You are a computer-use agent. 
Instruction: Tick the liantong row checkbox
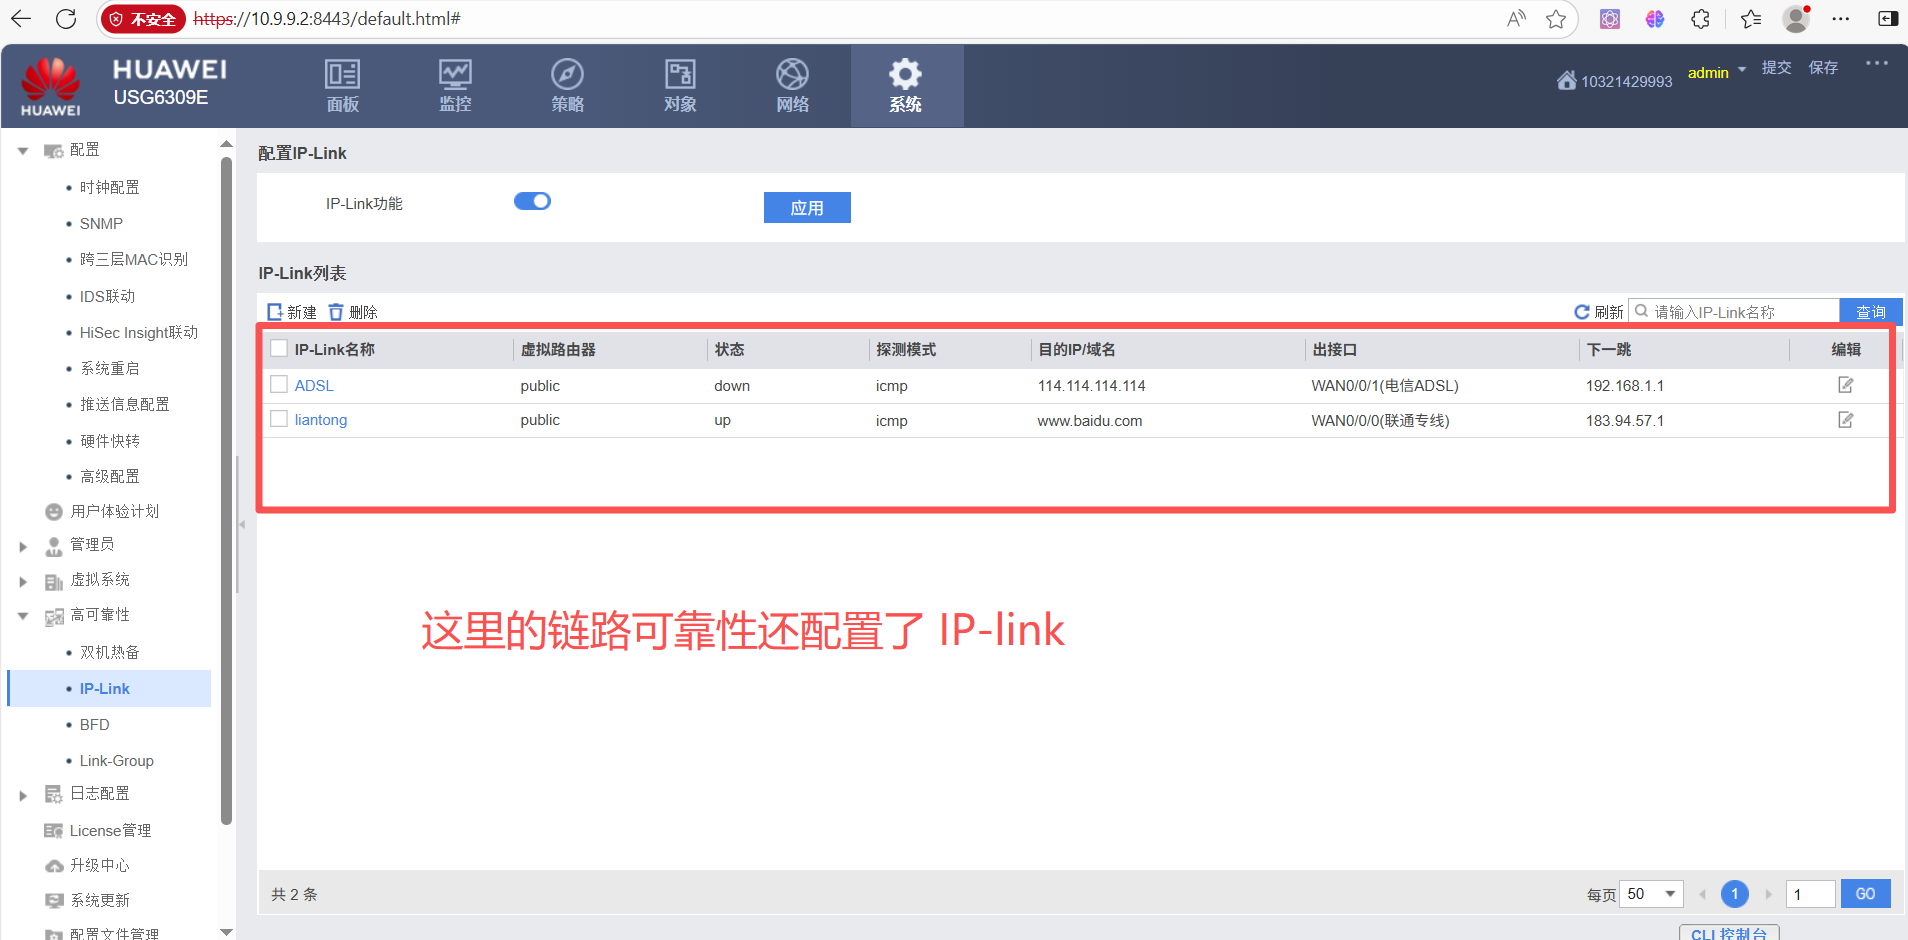279,419
